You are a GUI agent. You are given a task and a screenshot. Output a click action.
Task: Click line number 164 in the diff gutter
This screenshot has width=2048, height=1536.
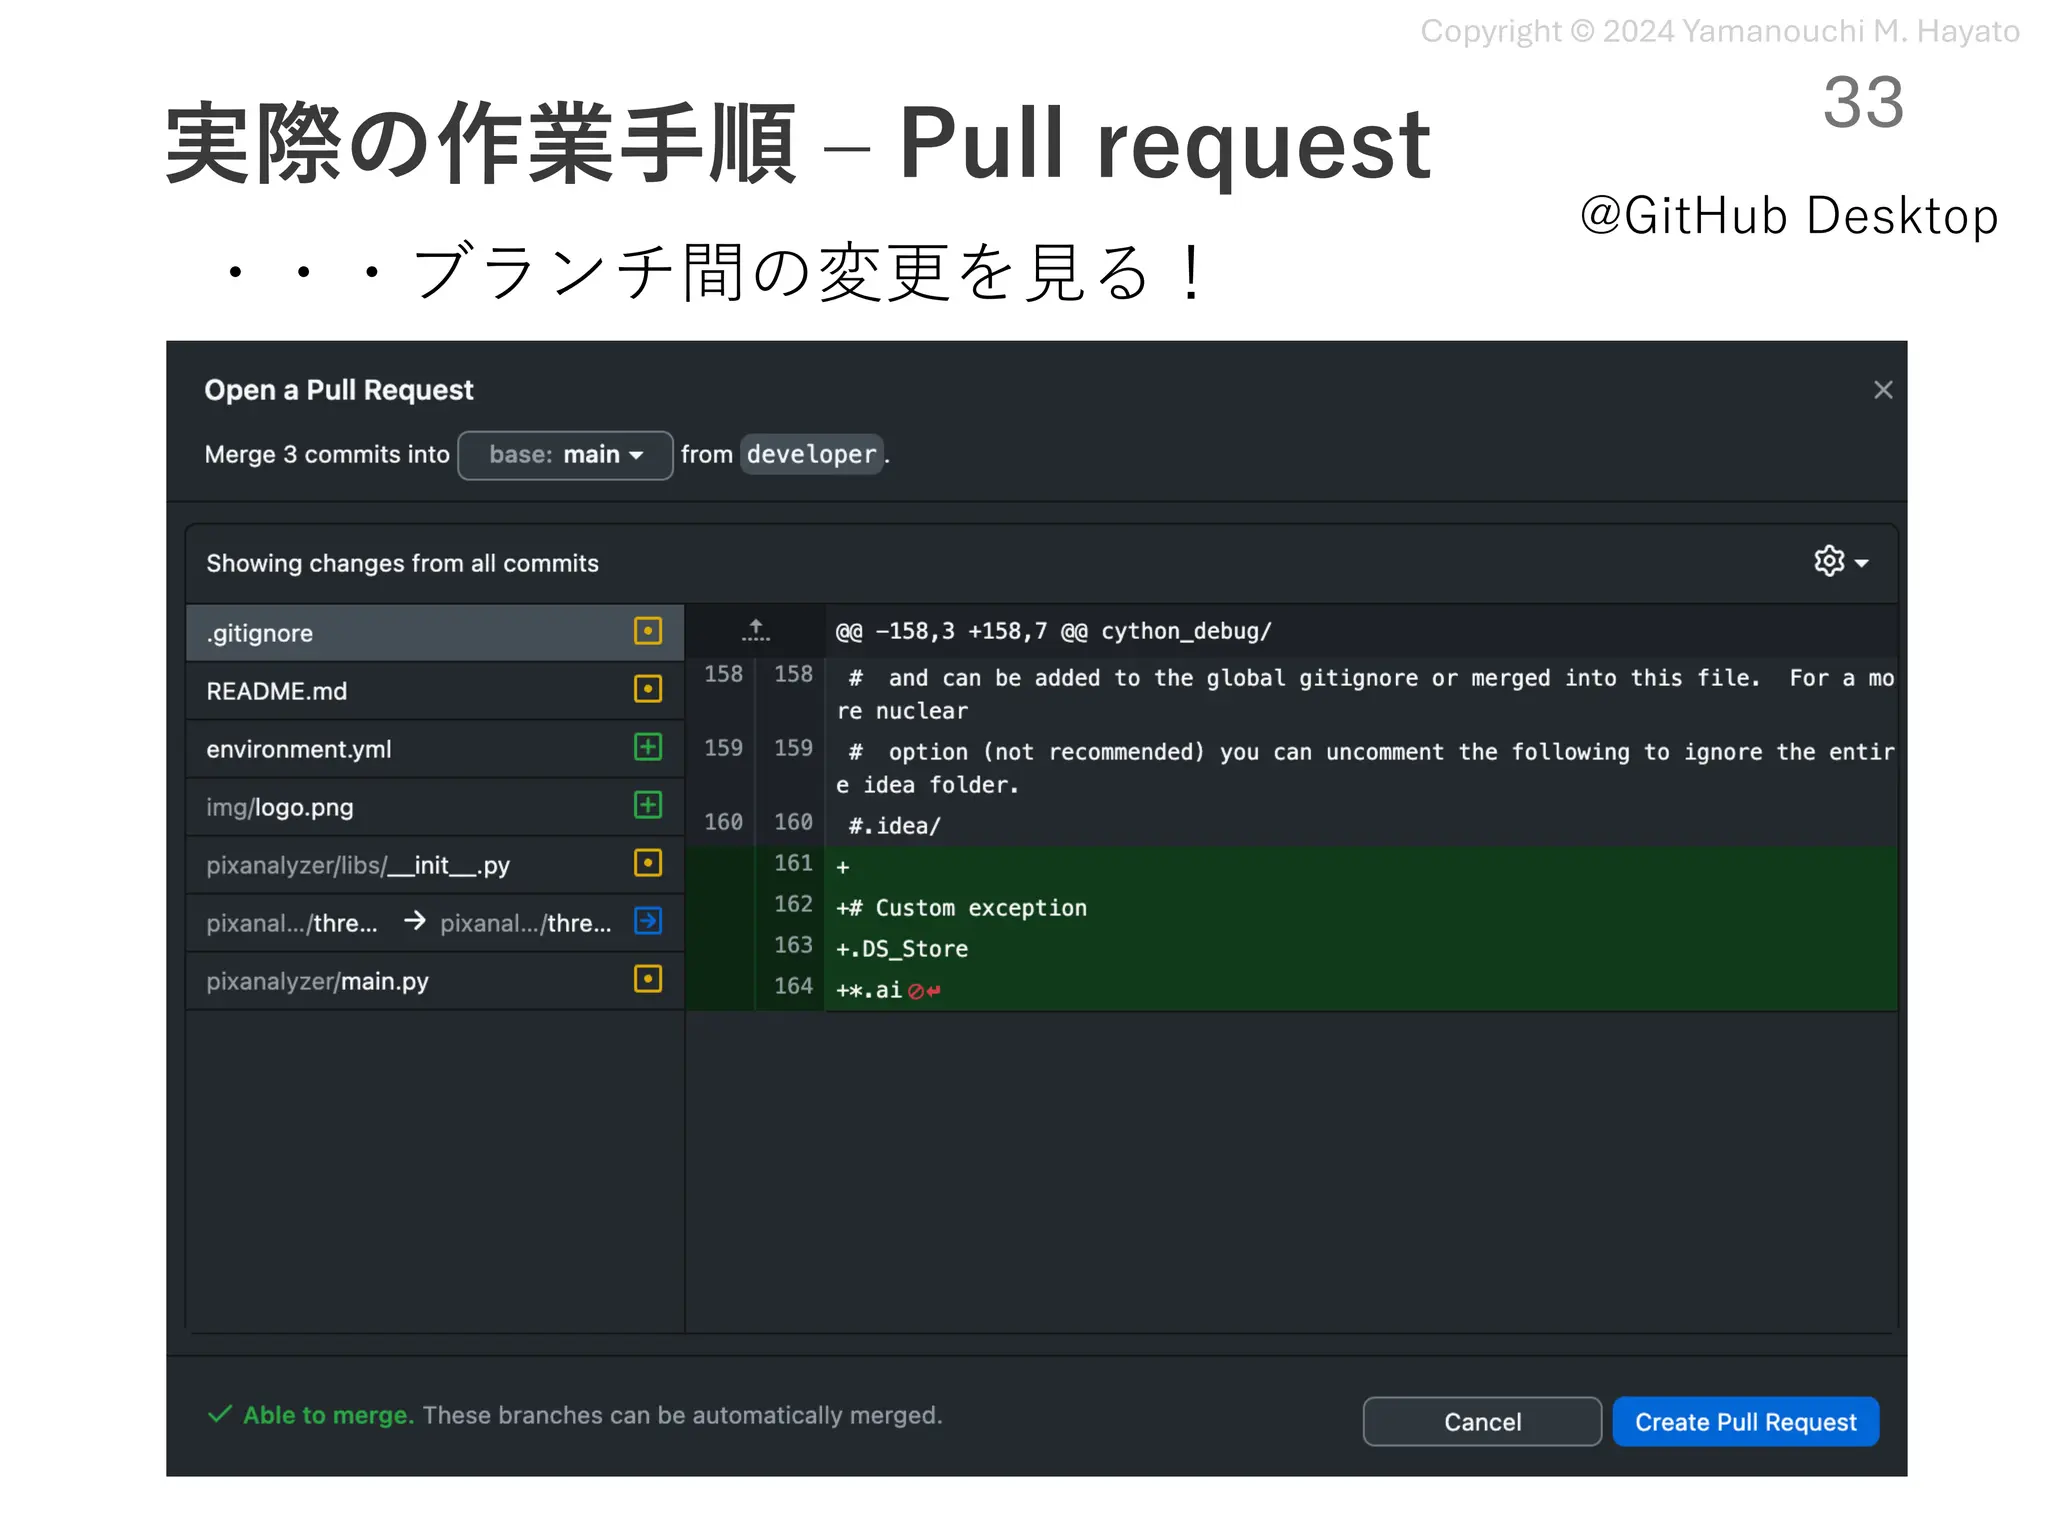(793, 986)
